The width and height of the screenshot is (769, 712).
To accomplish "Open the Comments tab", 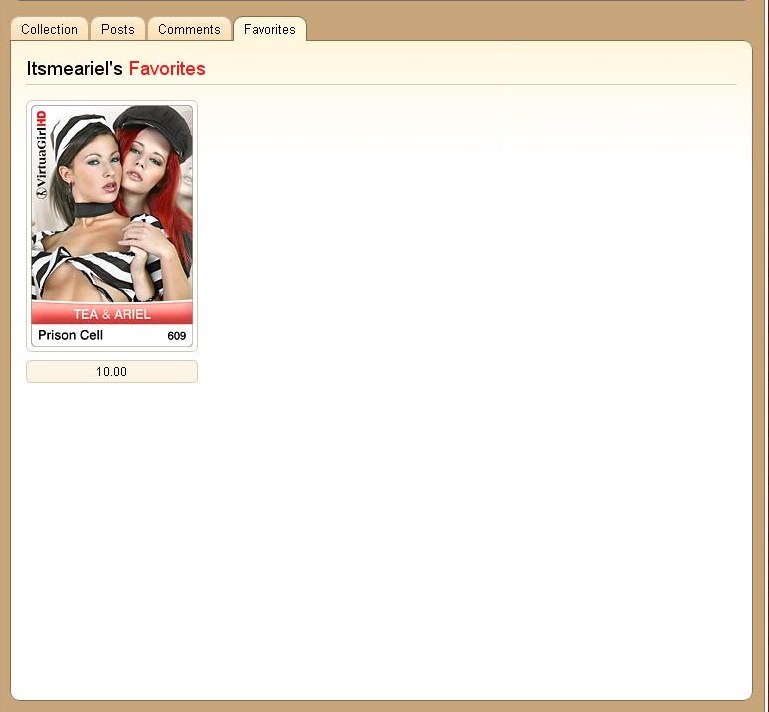I will pyautogui.click(x=189, y=29).
